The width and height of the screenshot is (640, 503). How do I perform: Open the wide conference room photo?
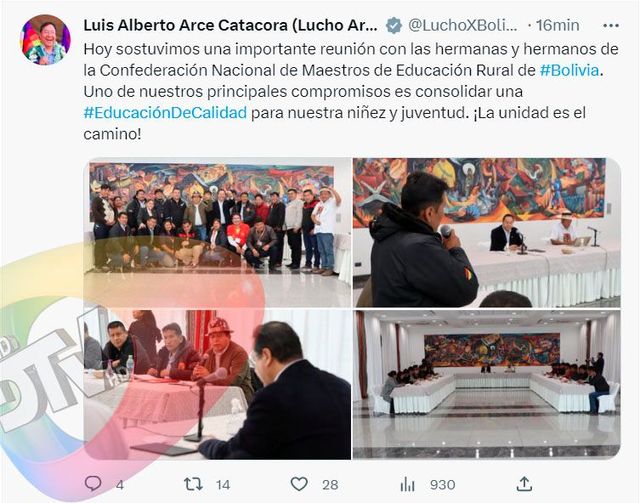(487, 385)
